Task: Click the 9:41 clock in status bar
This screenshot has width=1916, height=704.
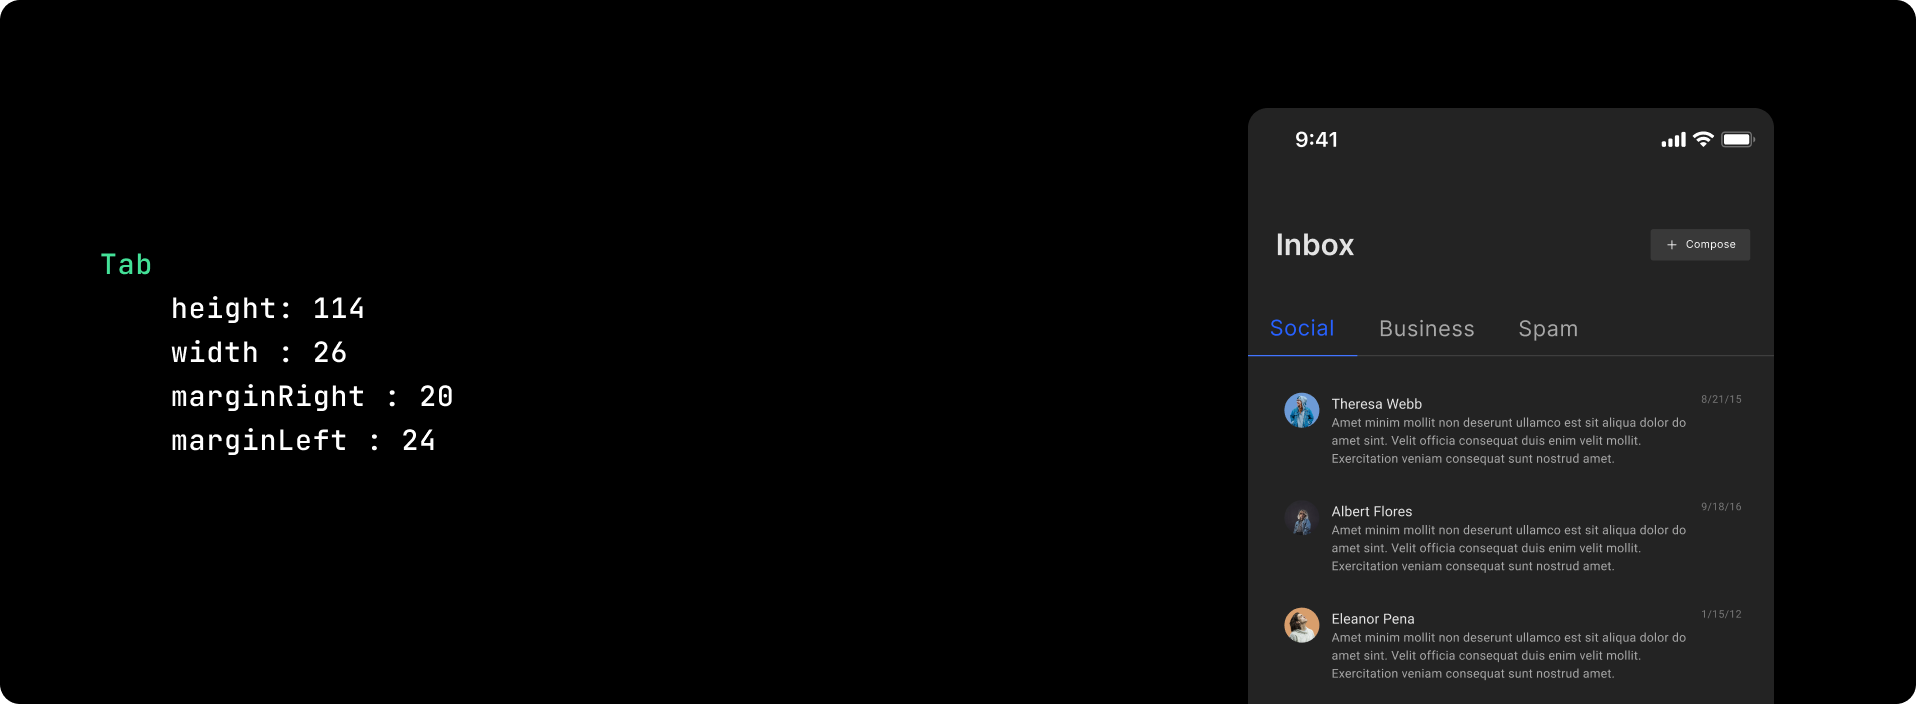Action: [1316, 140]
